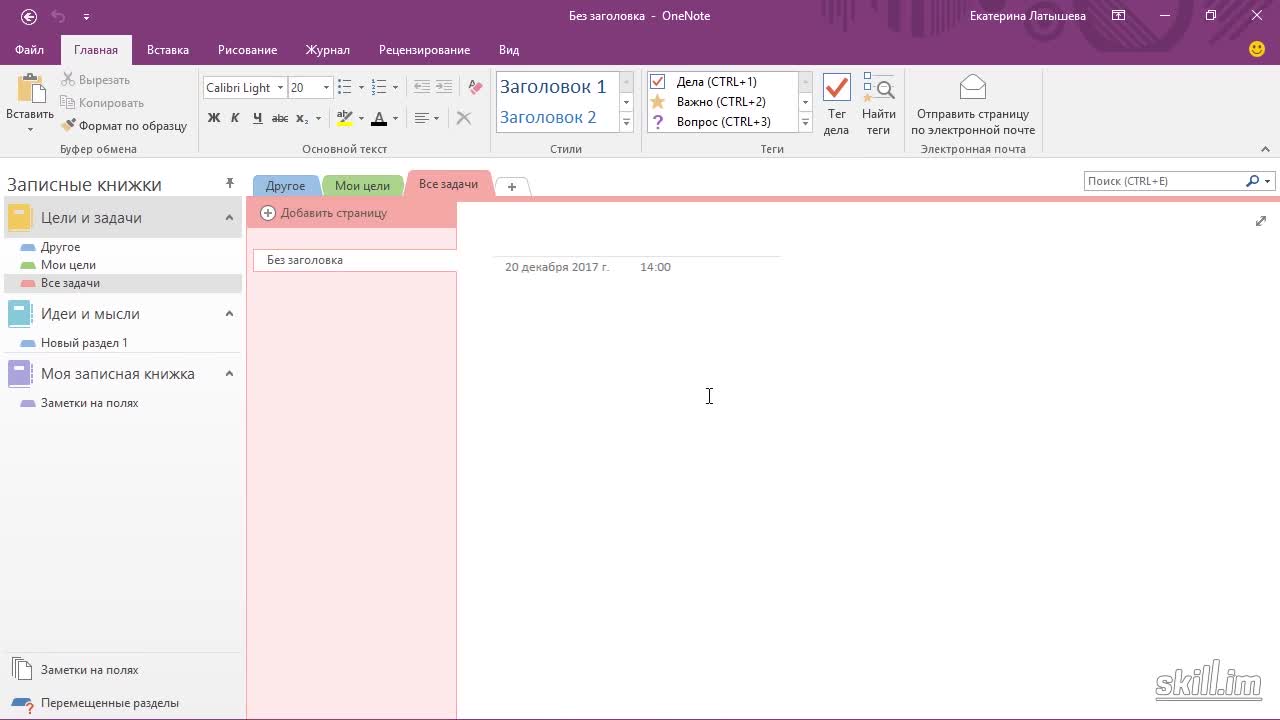The image size is (1280, 720).
Task: Click the Поиск (CTRL+E) search field
Action: pyautogui.click(x=1164, y=181)
